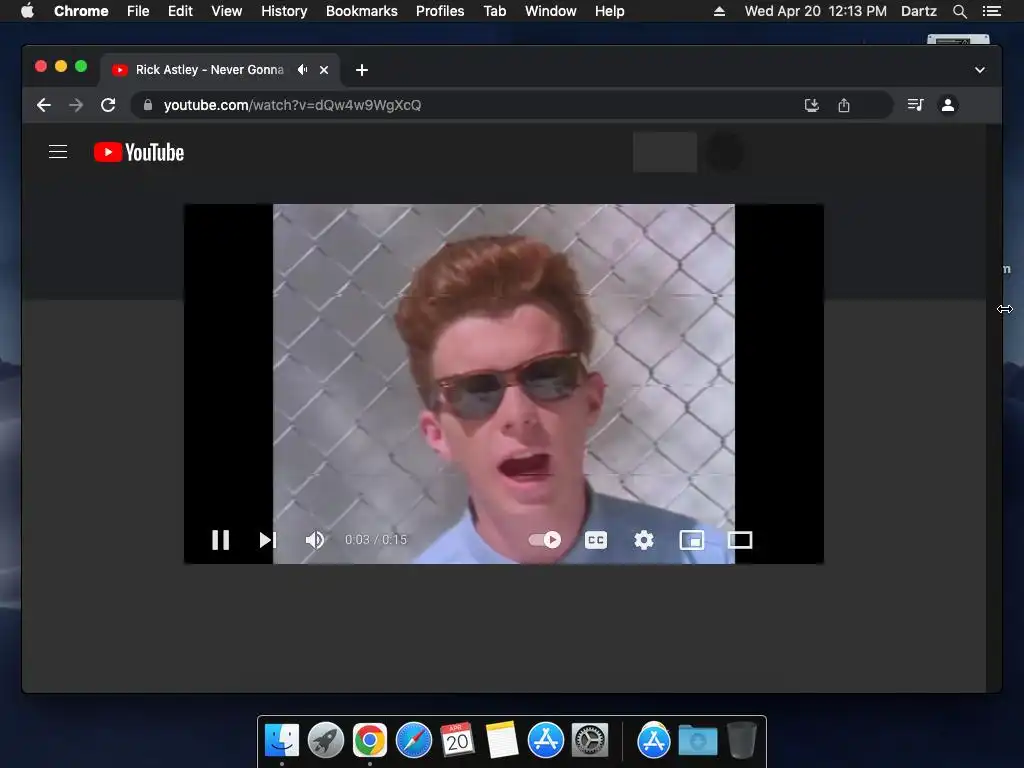The width and height of the screenshot is (1024, 768).
Task: Click the eject icon in the menu bar
Action: point(719,11)
